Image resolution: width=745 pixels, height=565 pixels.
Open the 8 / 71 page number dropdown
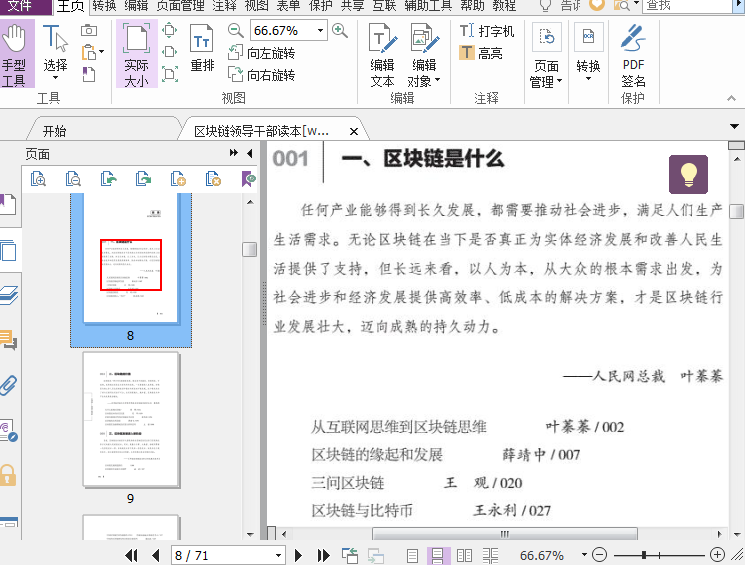[x=278, y=555]
